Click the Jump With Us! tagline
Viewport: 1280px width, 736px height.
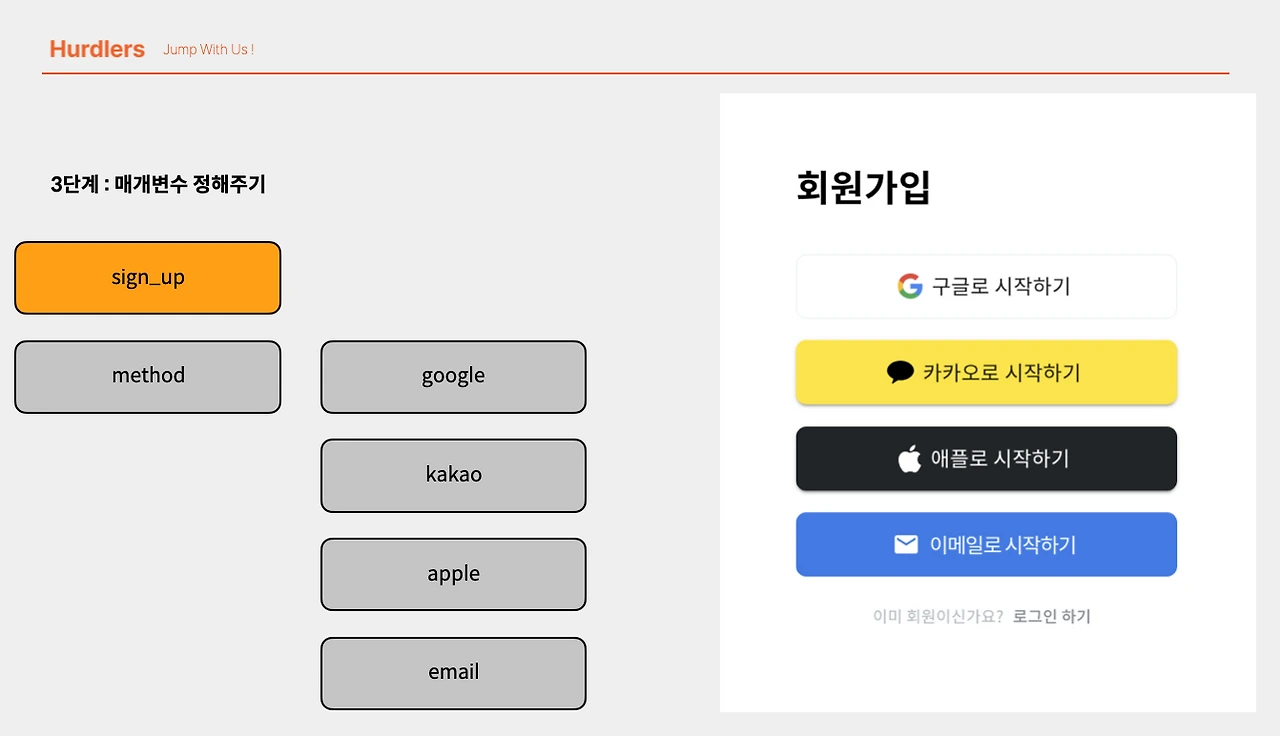pos(208,49)
